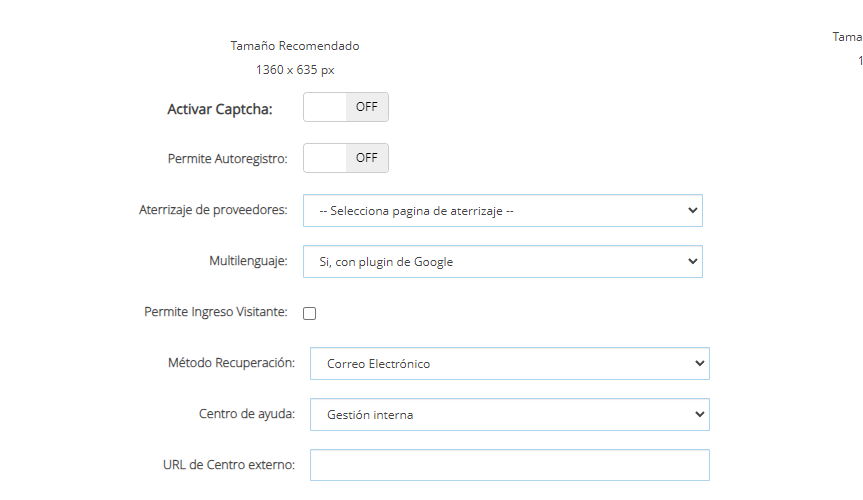
Task: Click the "Permite Ingreso Visitante:" label
Action: click(x=215, y=312)
